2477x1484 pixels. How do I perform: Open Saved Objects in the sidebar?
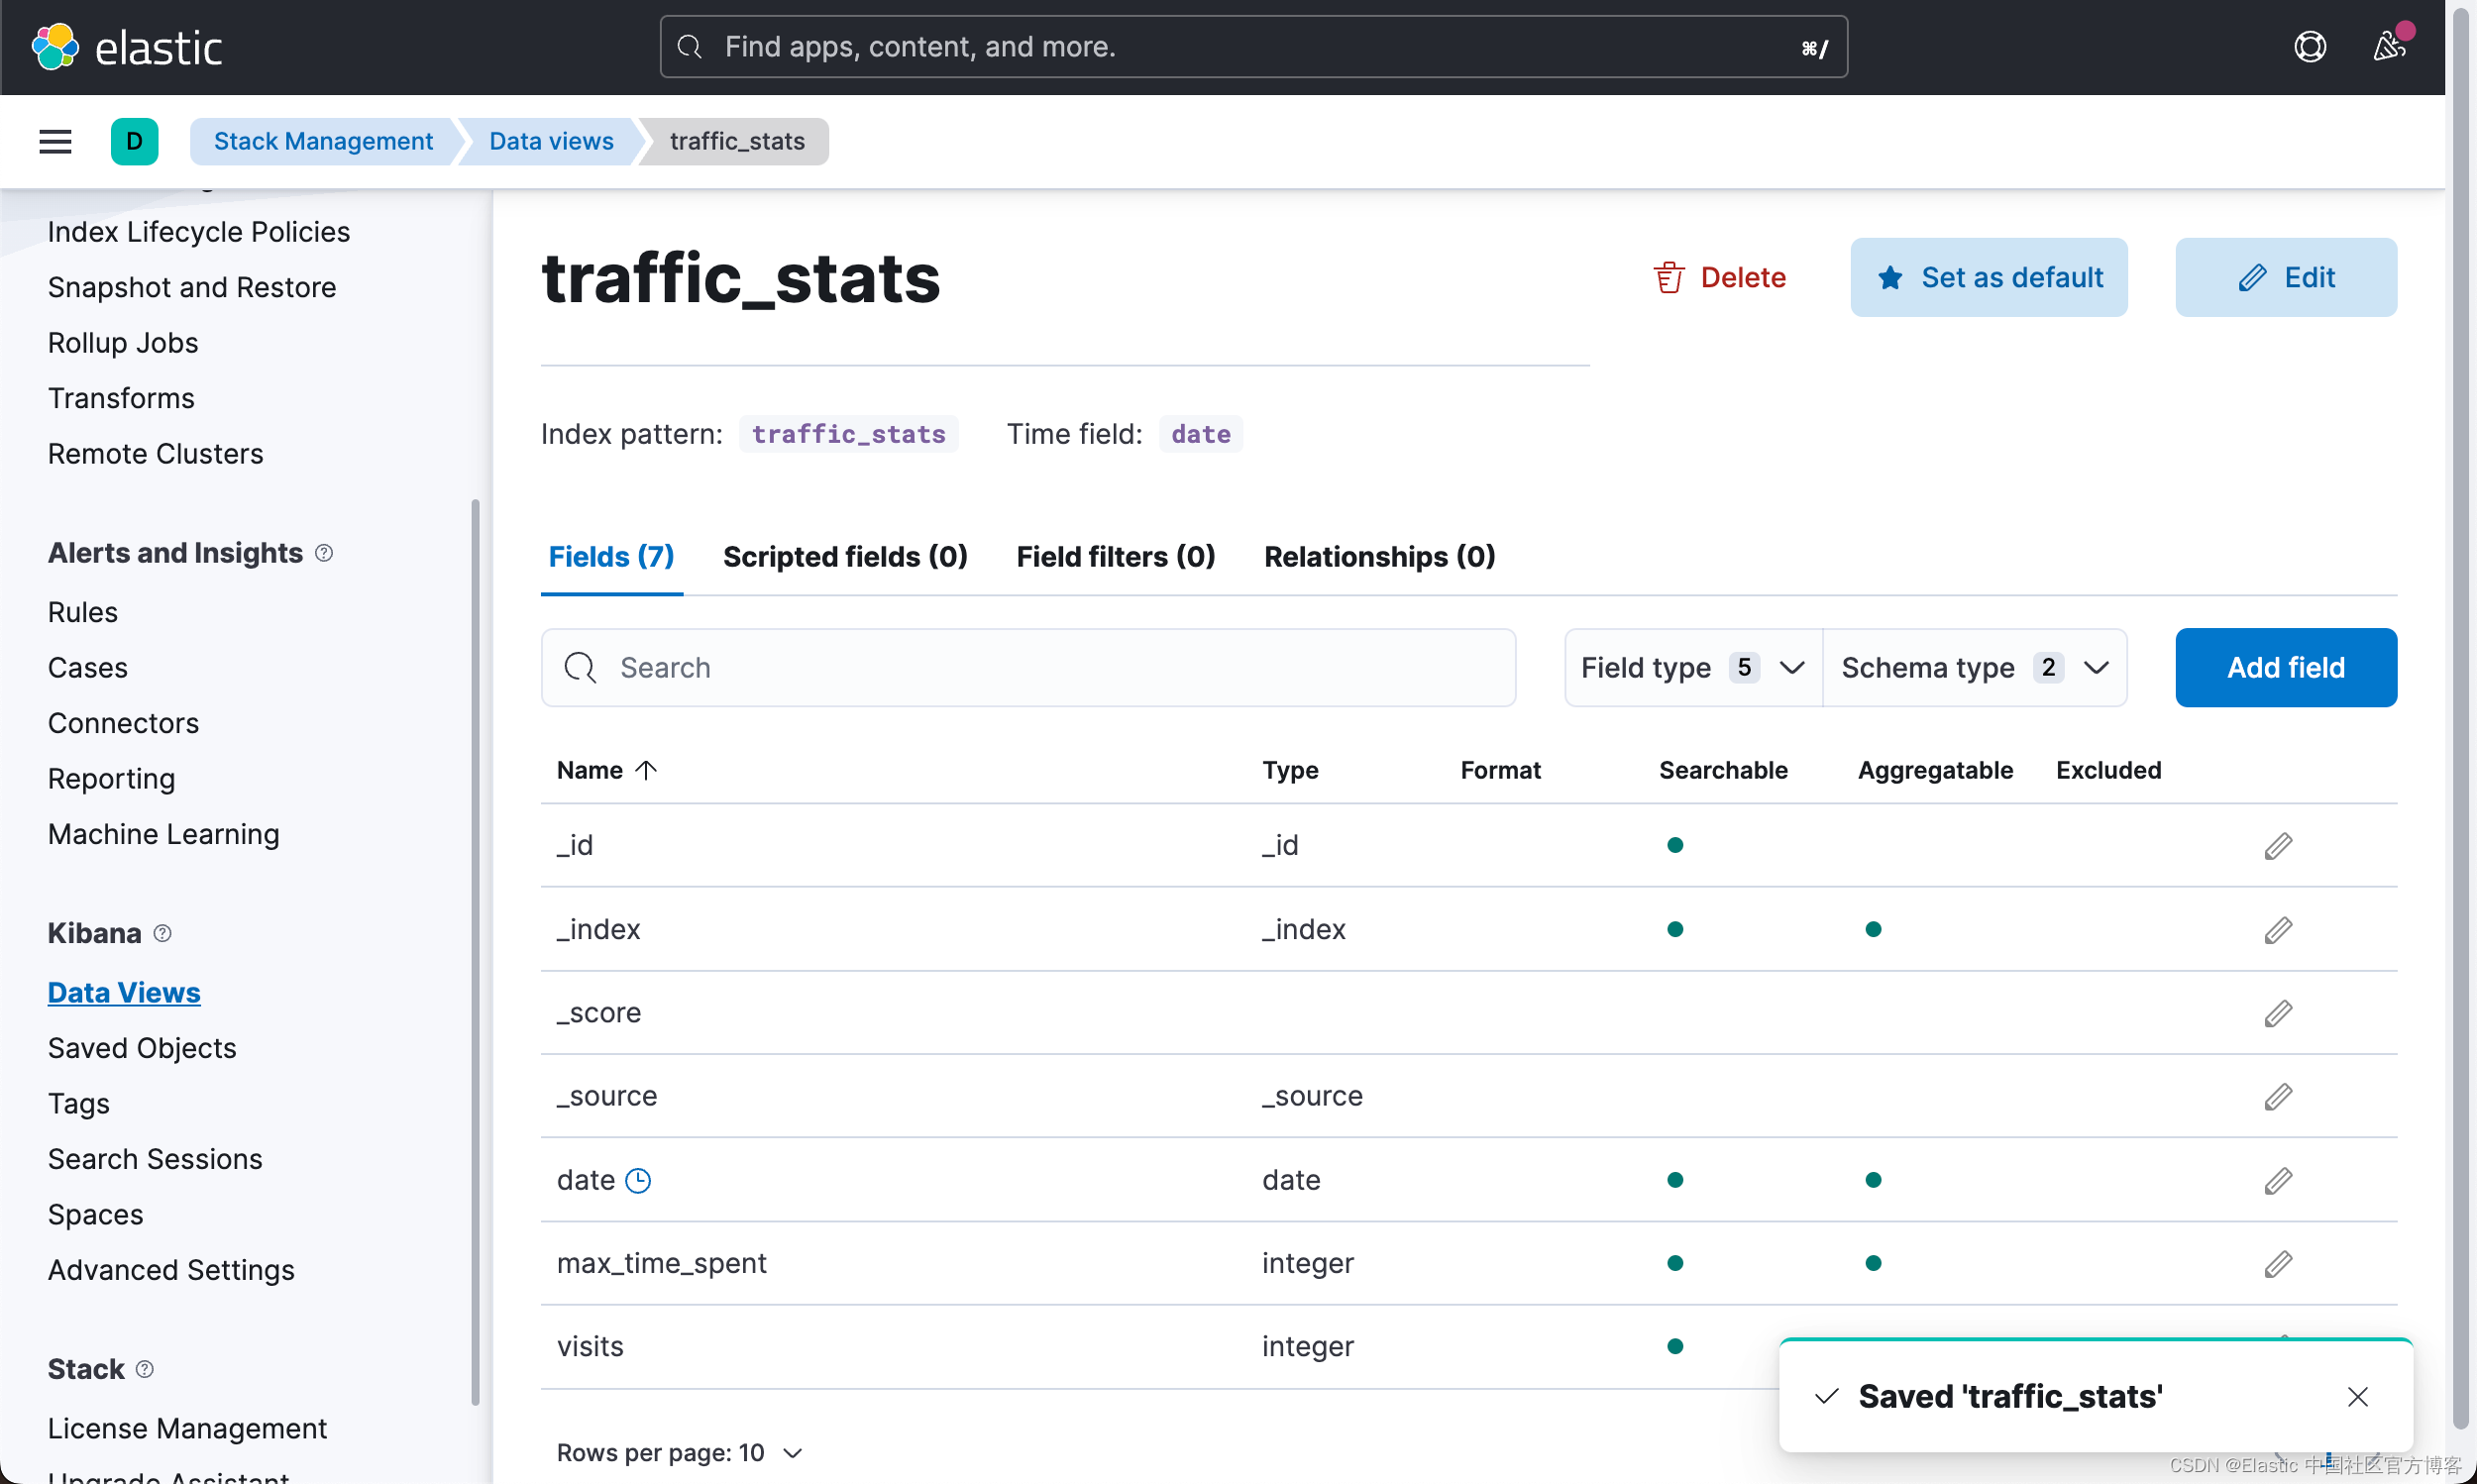[141, 1048]
